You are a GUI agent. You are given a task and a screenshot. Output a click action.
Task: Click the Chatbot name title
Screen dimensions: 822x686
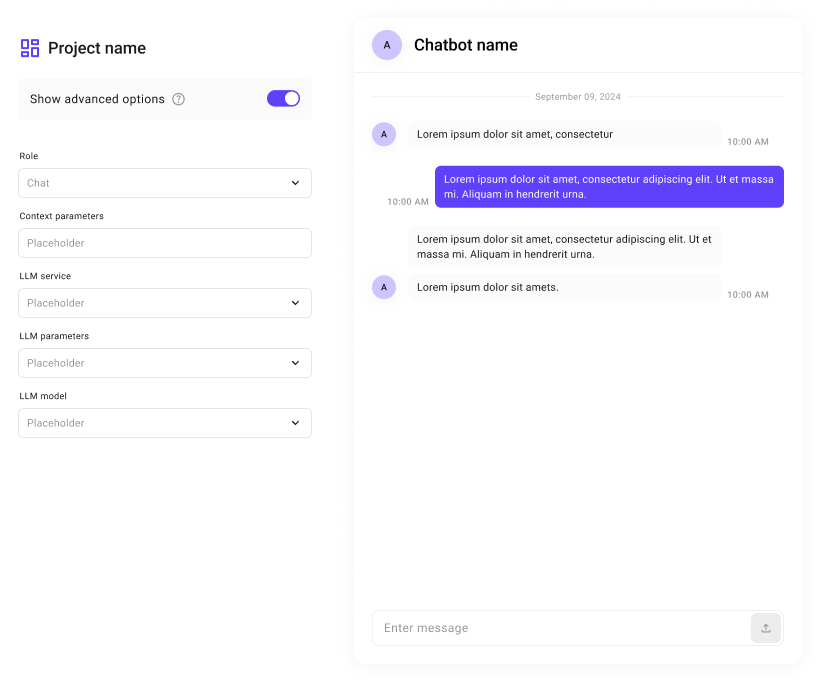(465, 45)
